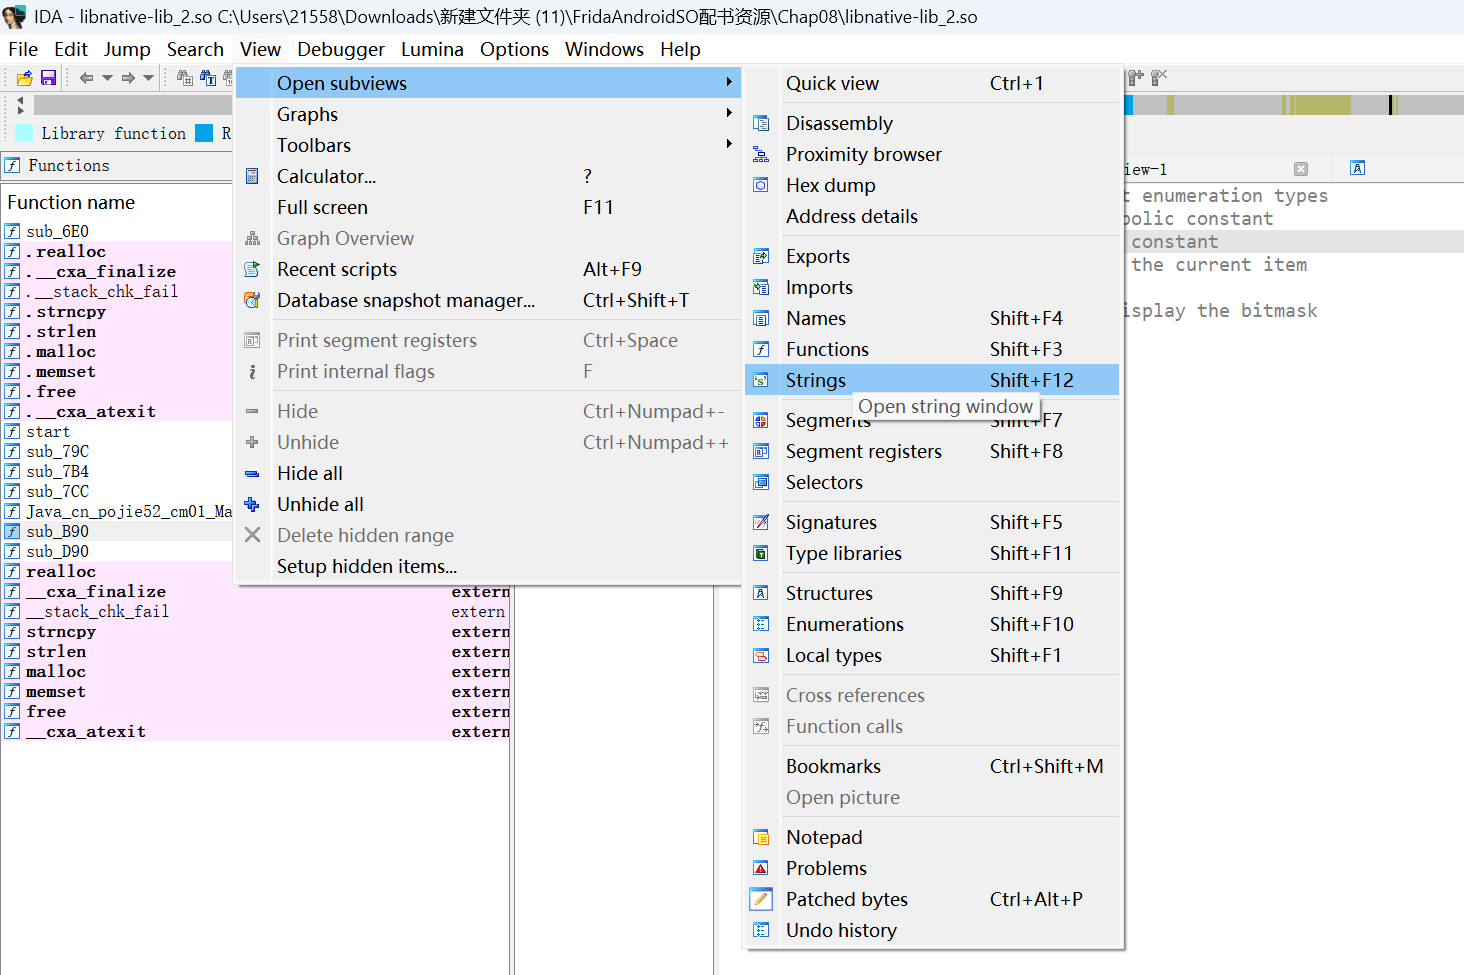
Task: Open Quick view entry
Action: [932, 83]
